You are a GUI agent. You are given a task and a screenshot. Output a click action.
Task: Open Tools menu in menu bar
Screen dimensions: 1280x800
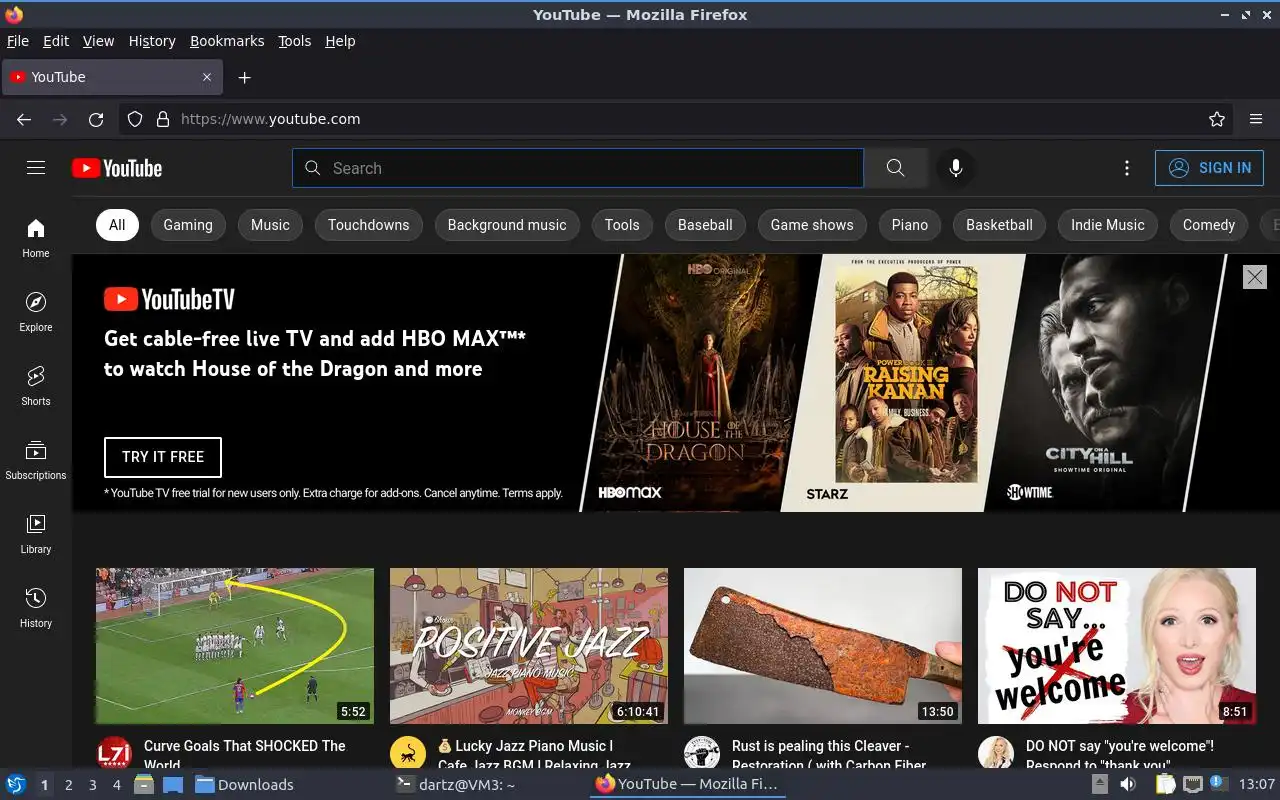coord(294,41)
